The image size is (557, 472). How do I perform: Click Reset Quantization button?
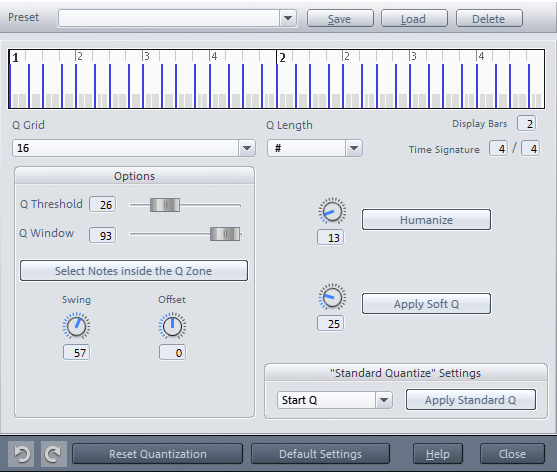point(157,454)
